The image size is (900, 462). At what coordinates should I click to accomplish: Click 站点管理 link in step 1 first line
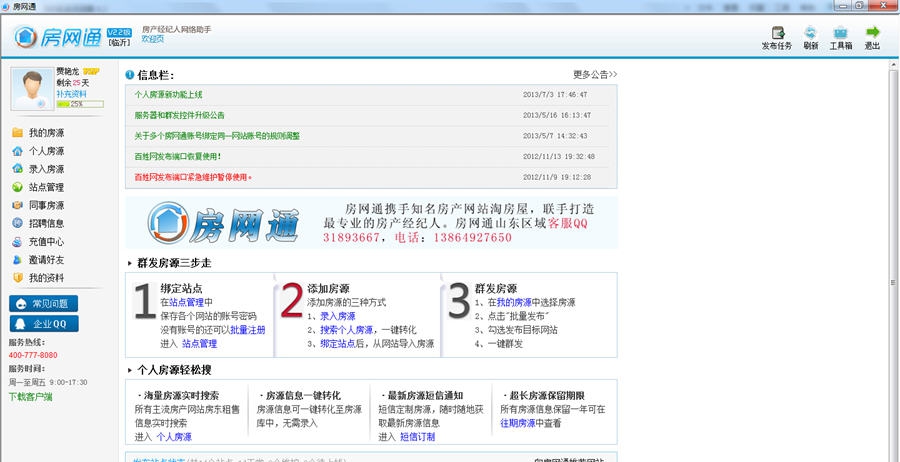pyautogui.click(x=187, y=302)
